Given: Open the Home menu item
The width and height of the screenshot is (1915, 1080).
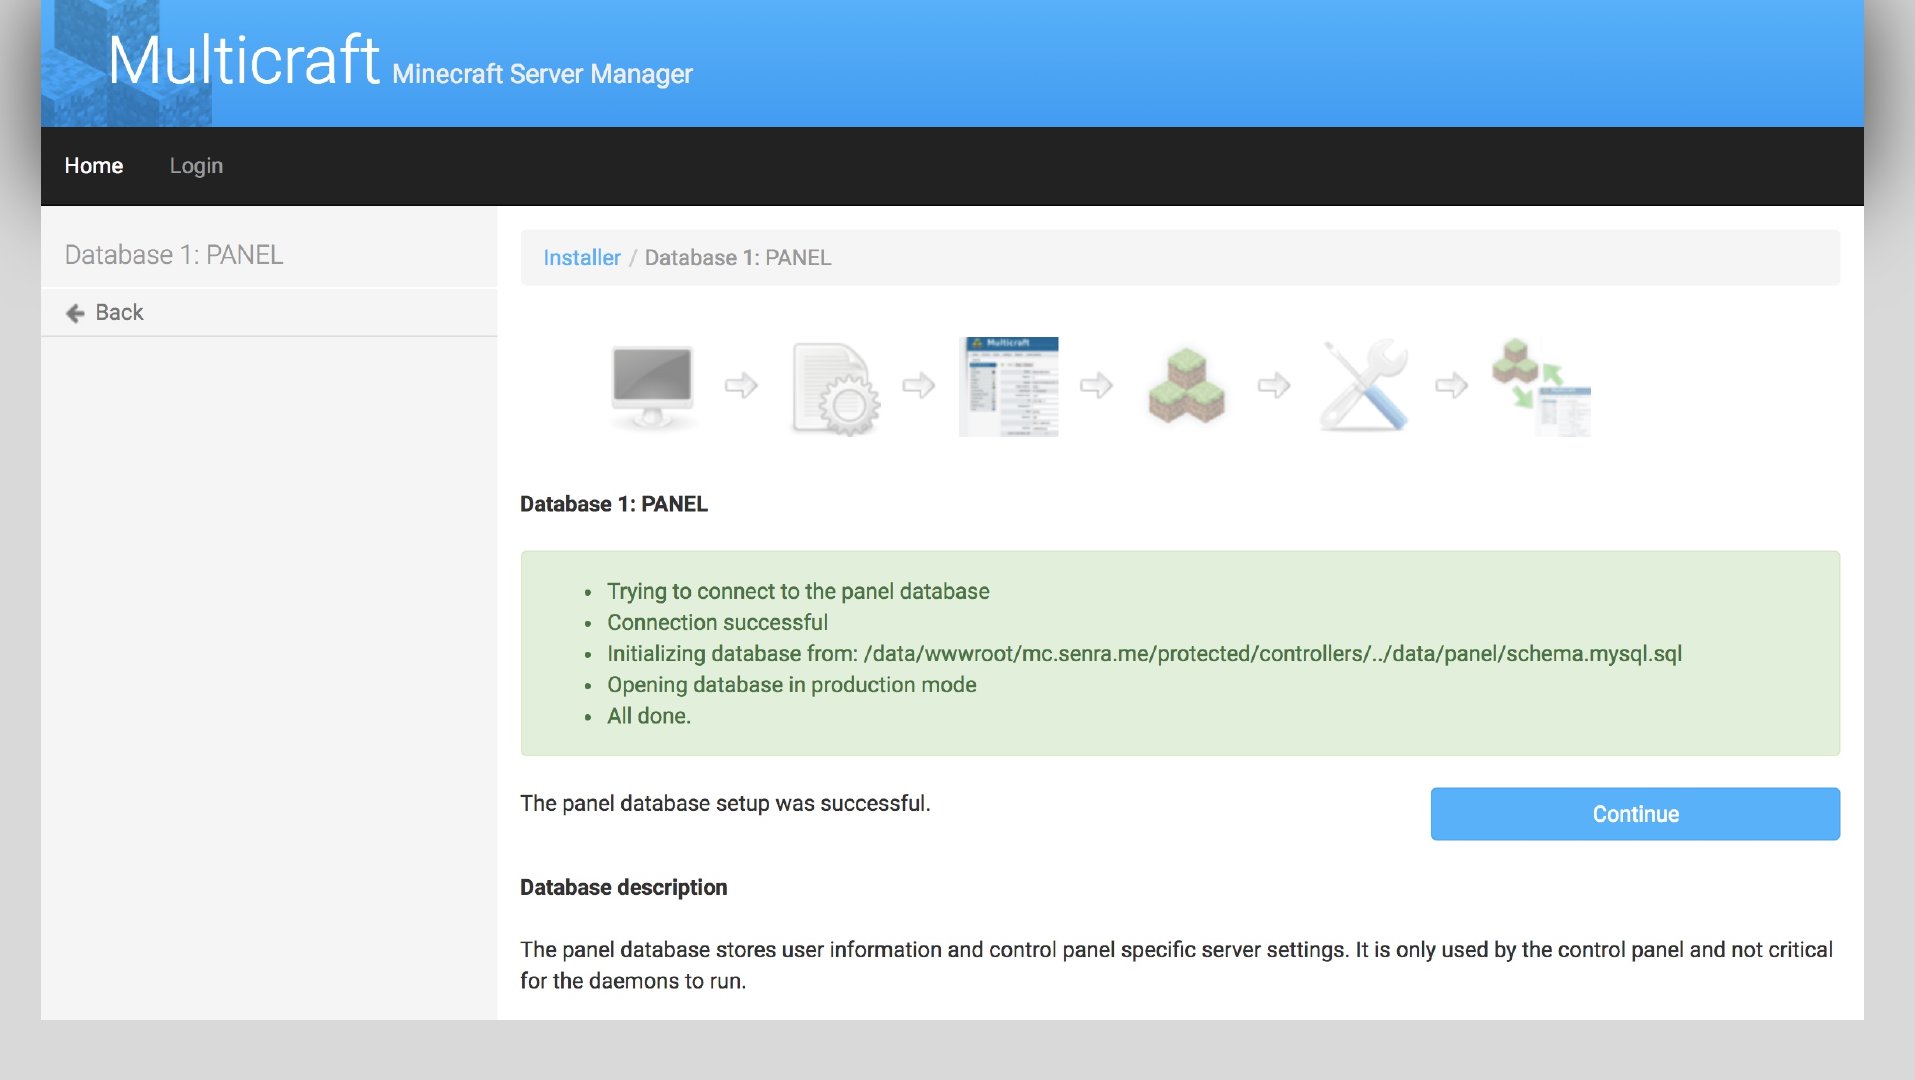Looking at the screenshot, I should point(93,166).
